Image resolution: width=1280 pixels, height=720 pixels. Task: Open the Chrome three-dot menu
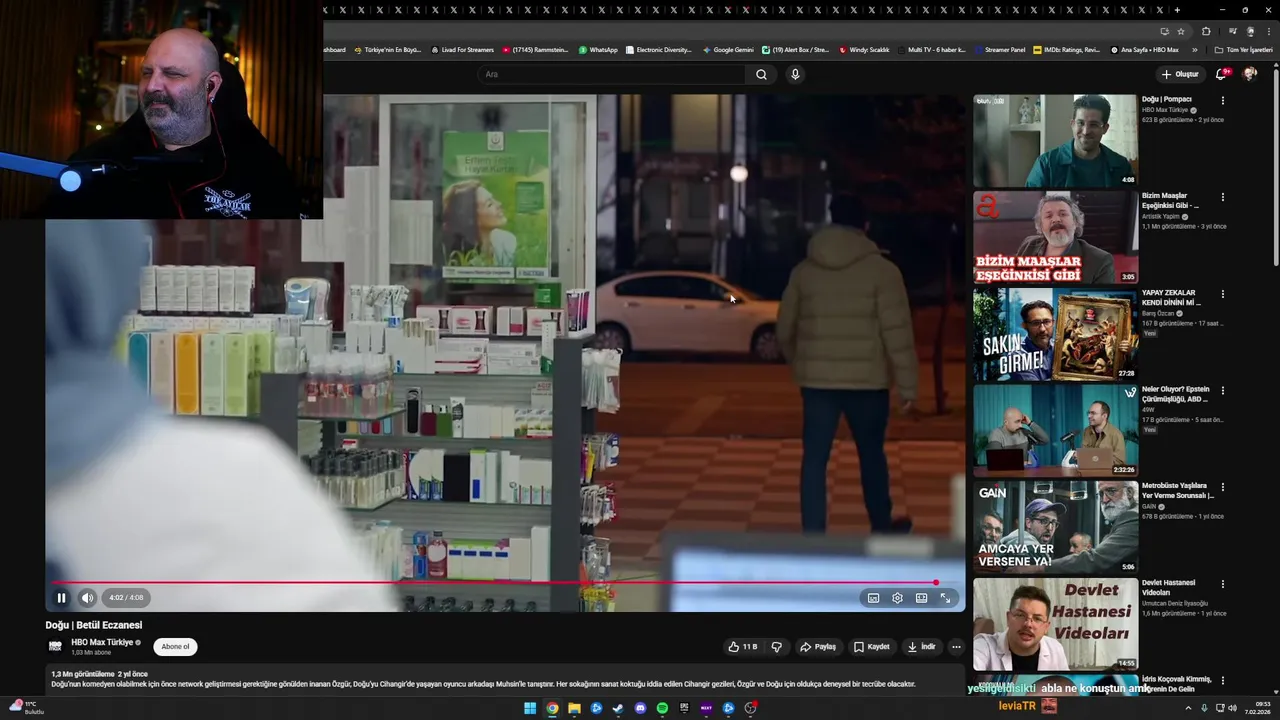pos(1268,31)
